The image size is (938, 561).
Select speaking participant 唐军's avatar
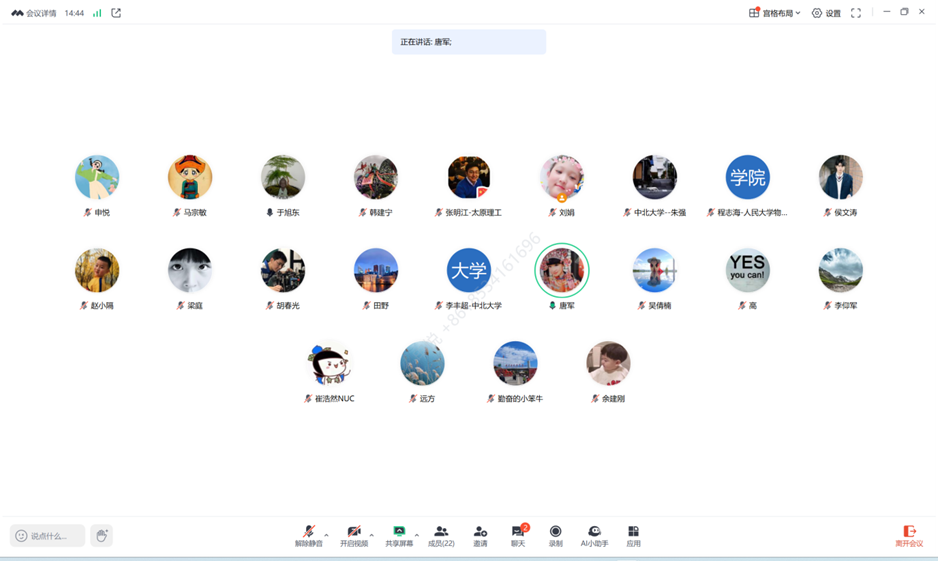(x=561, y=270)
